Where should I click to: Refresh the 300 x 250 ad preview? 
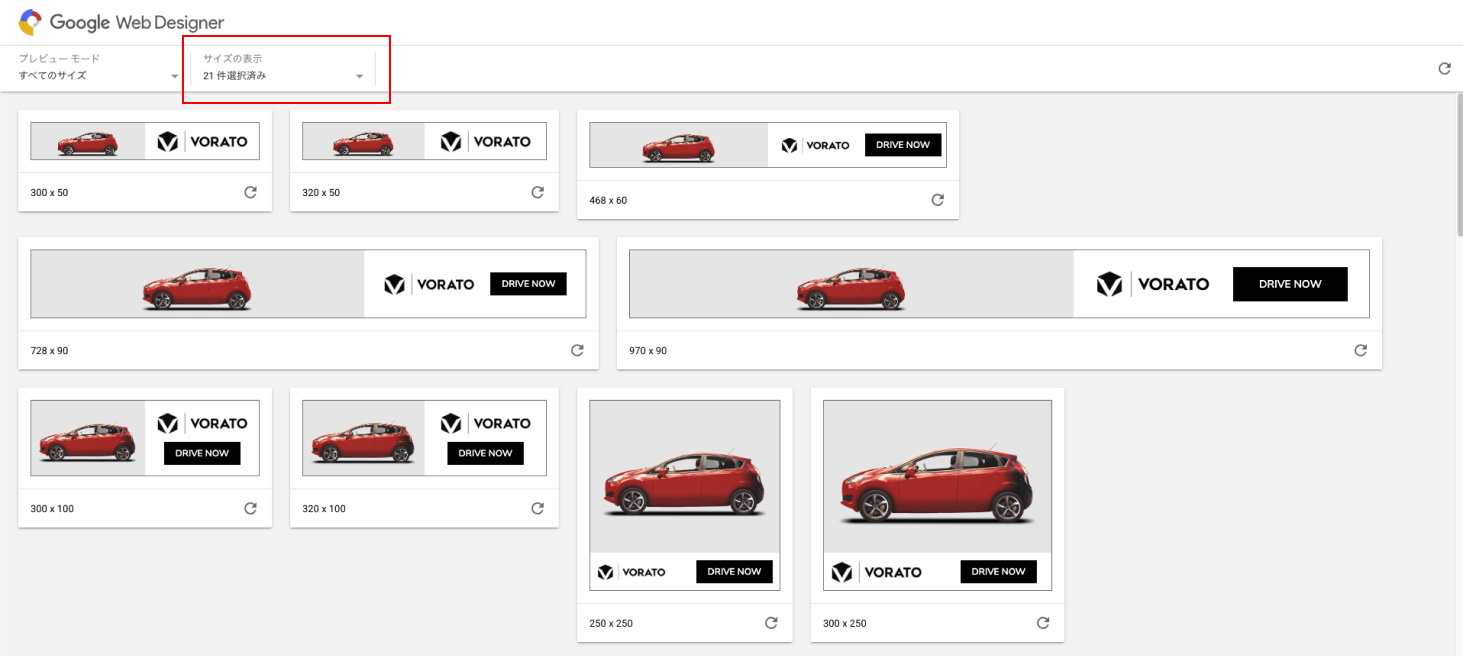click(1043, 623)
